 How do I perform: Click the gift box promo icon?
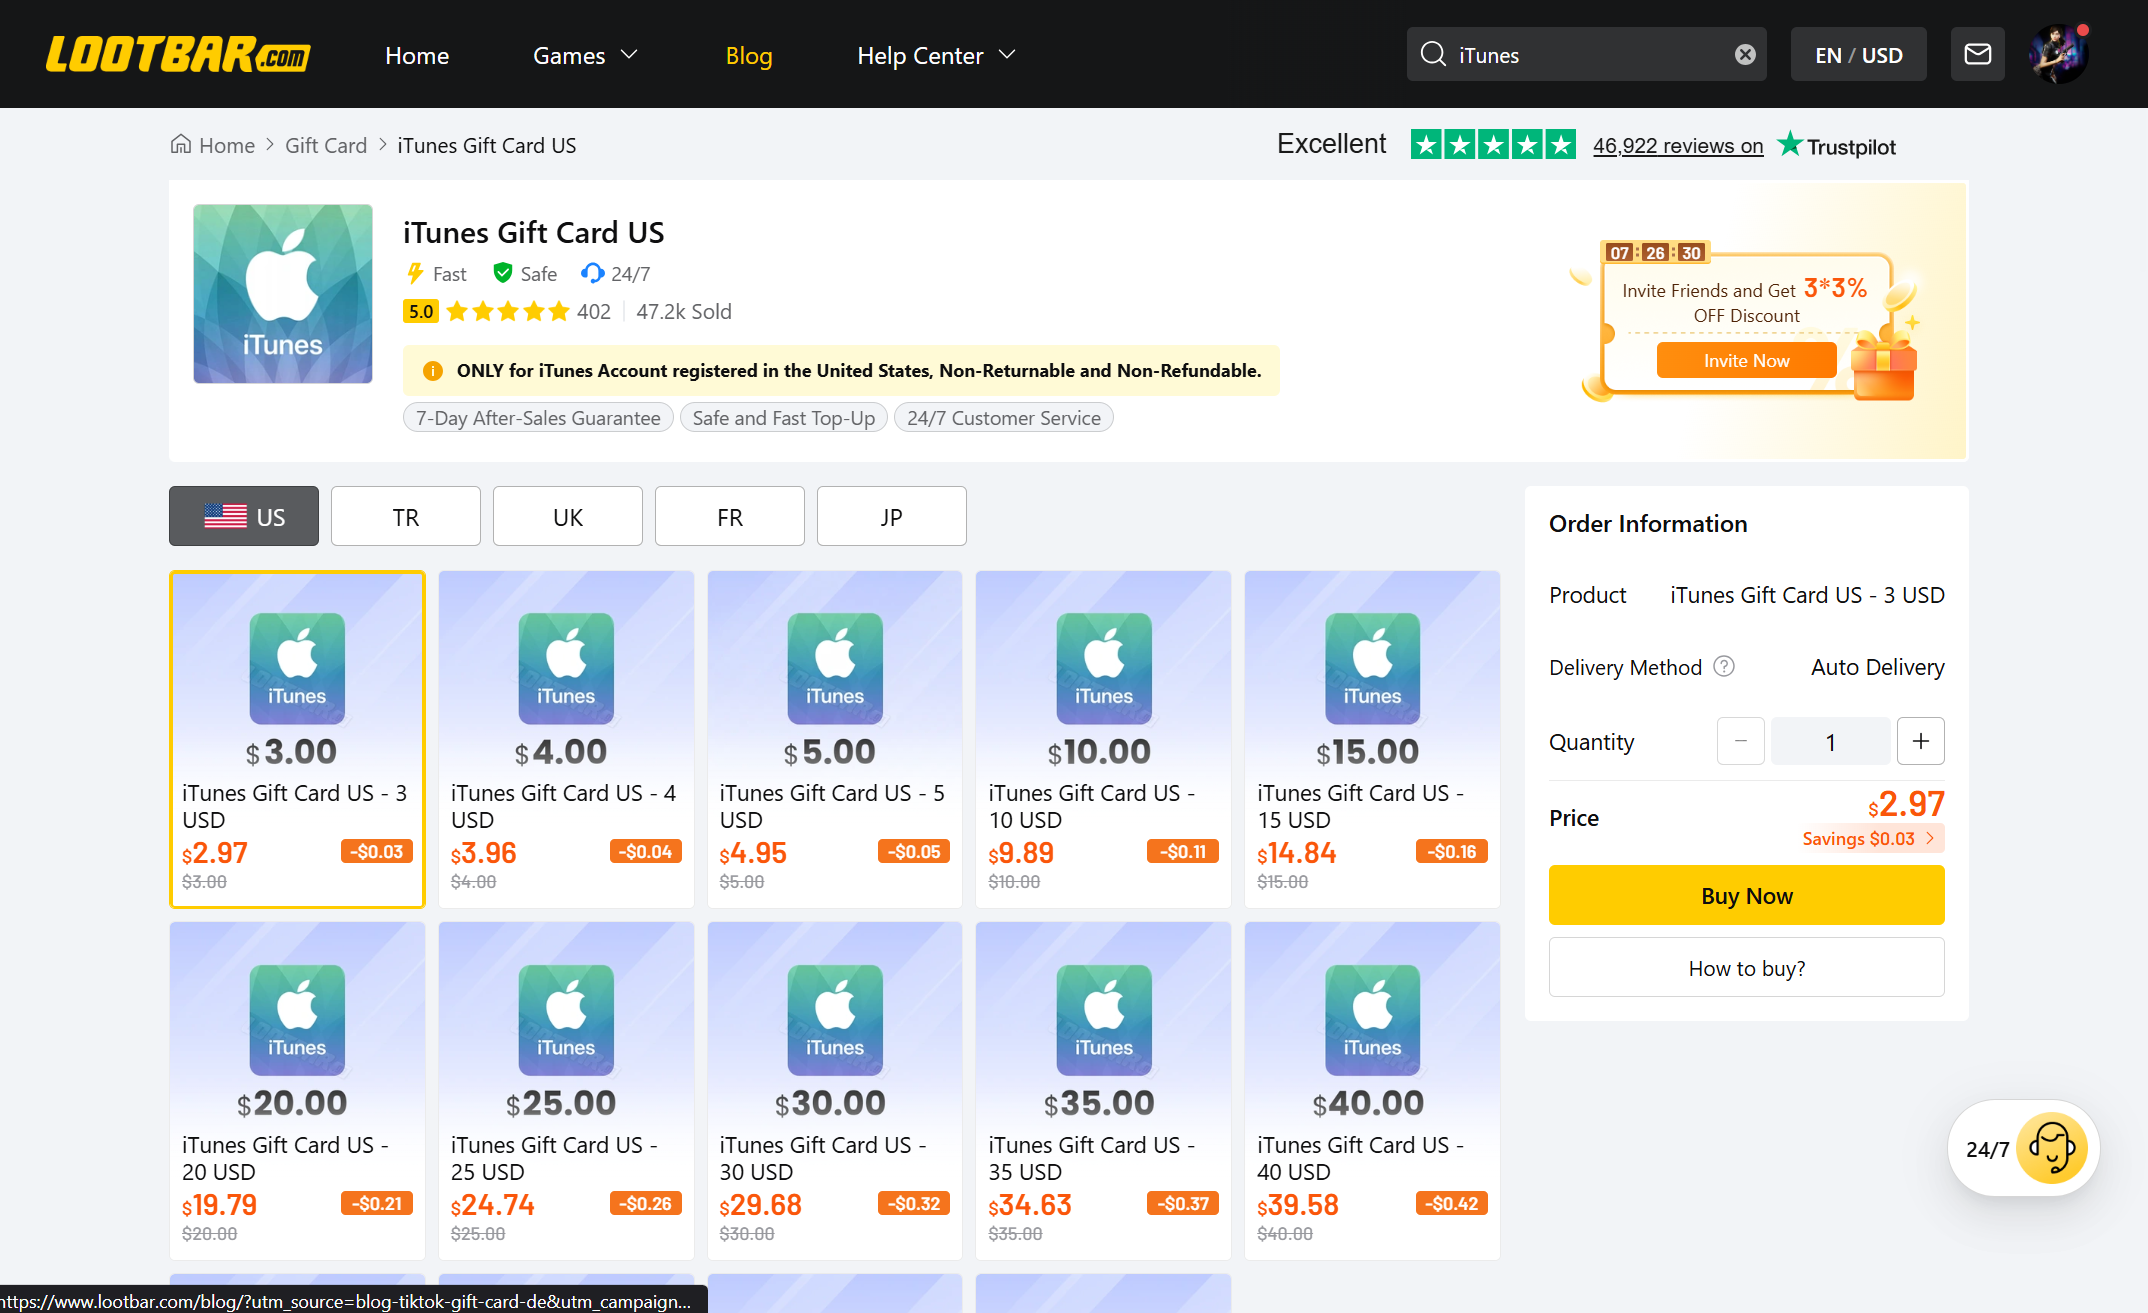tap(1883, 366)
